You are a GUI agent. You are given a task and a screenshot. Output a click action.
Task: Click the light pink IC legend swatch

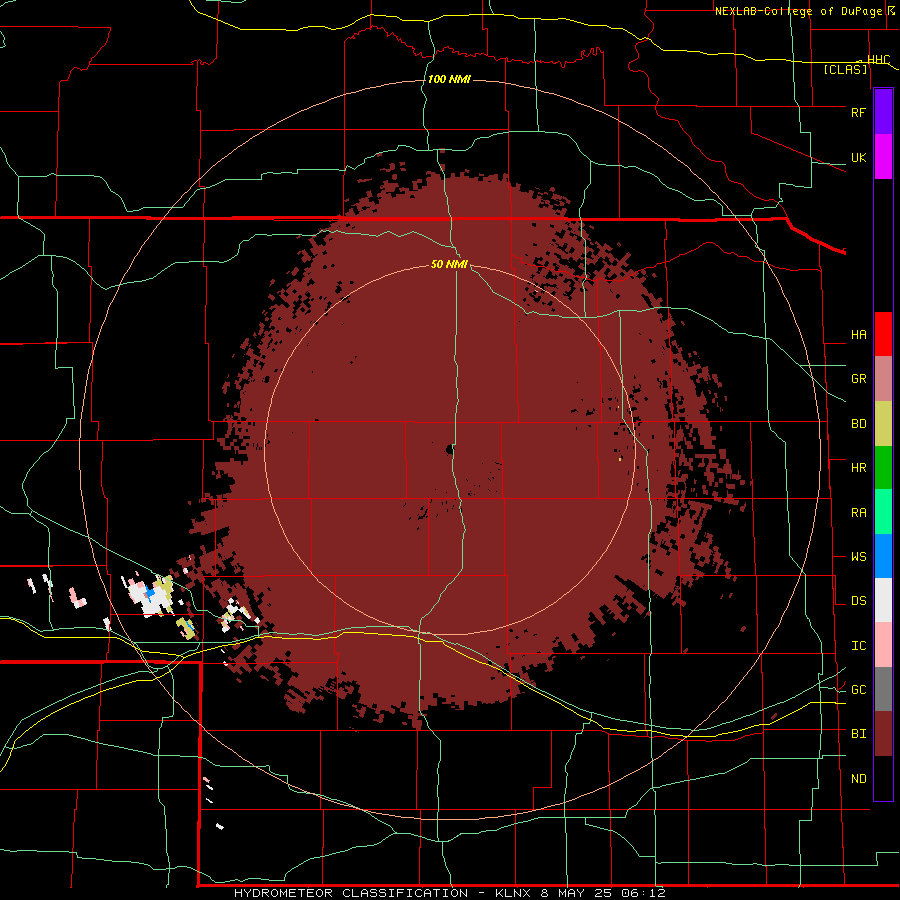point(883,645)
